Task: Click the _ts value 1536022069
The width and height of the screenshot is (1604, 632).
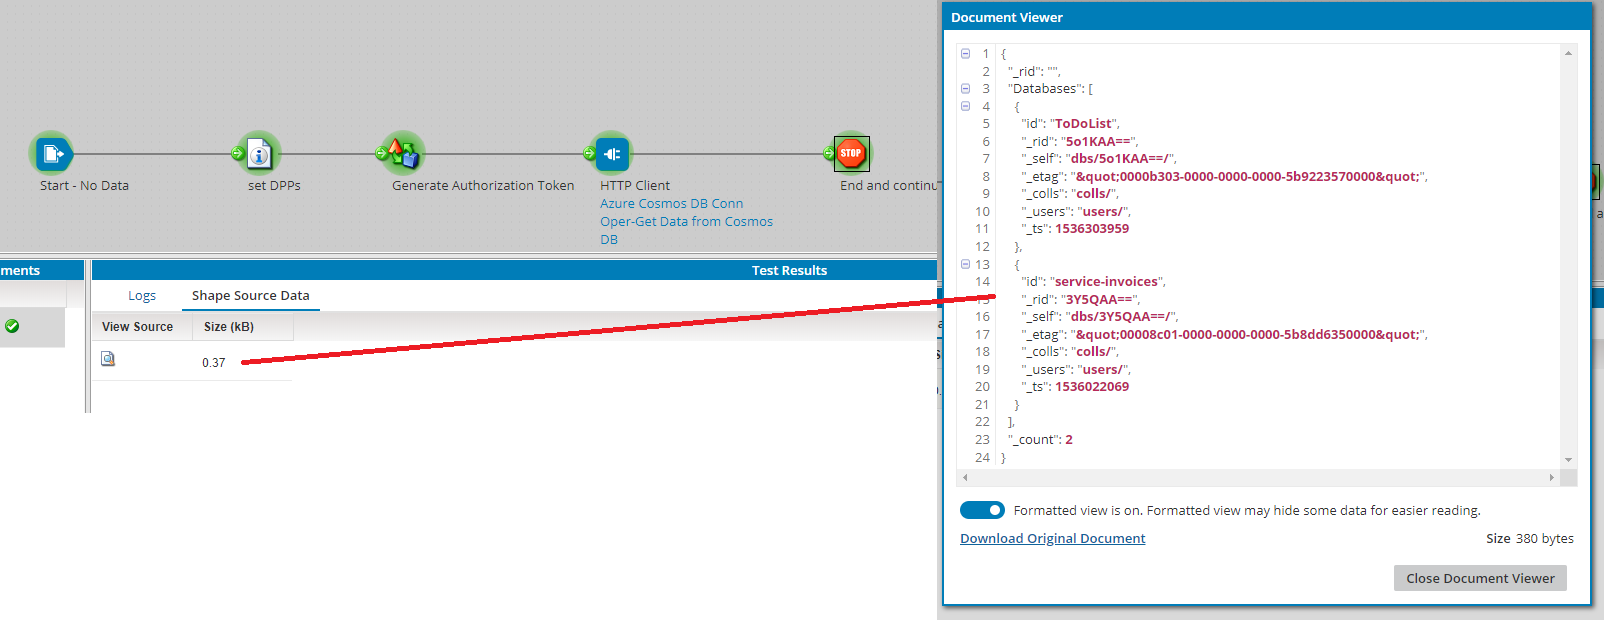Action: tap(1092, 387)
